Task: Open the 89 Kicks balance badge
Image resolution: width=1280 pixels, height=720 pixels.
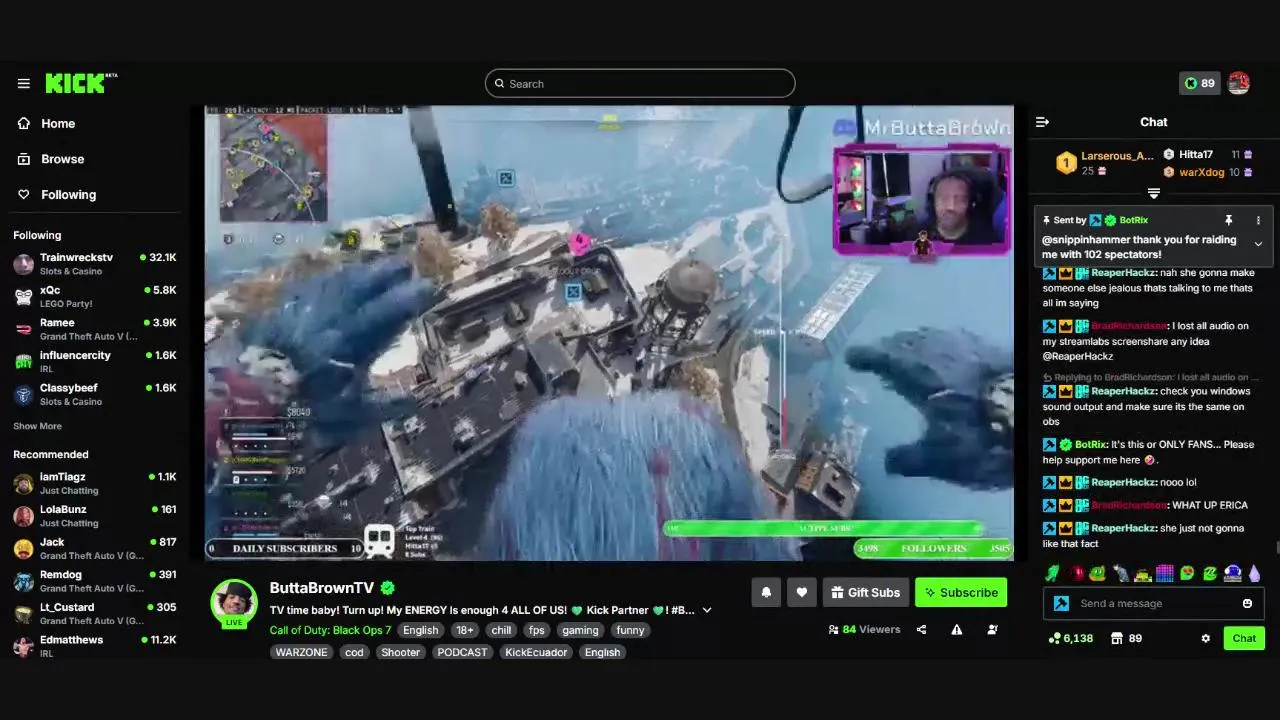Action: pyautogui.click(x=1200, y=83)
